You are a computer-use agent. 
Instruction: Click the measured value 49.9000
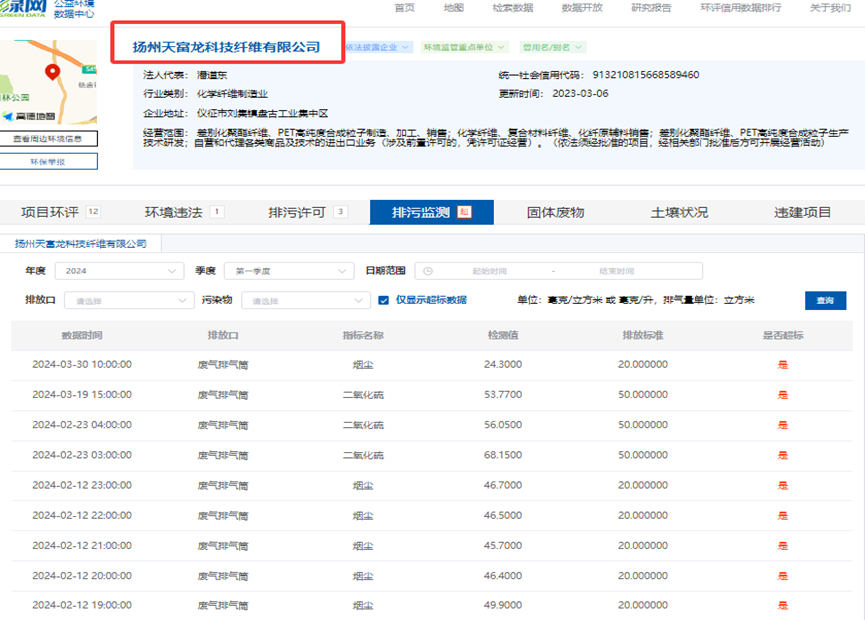tap(503, 605)
